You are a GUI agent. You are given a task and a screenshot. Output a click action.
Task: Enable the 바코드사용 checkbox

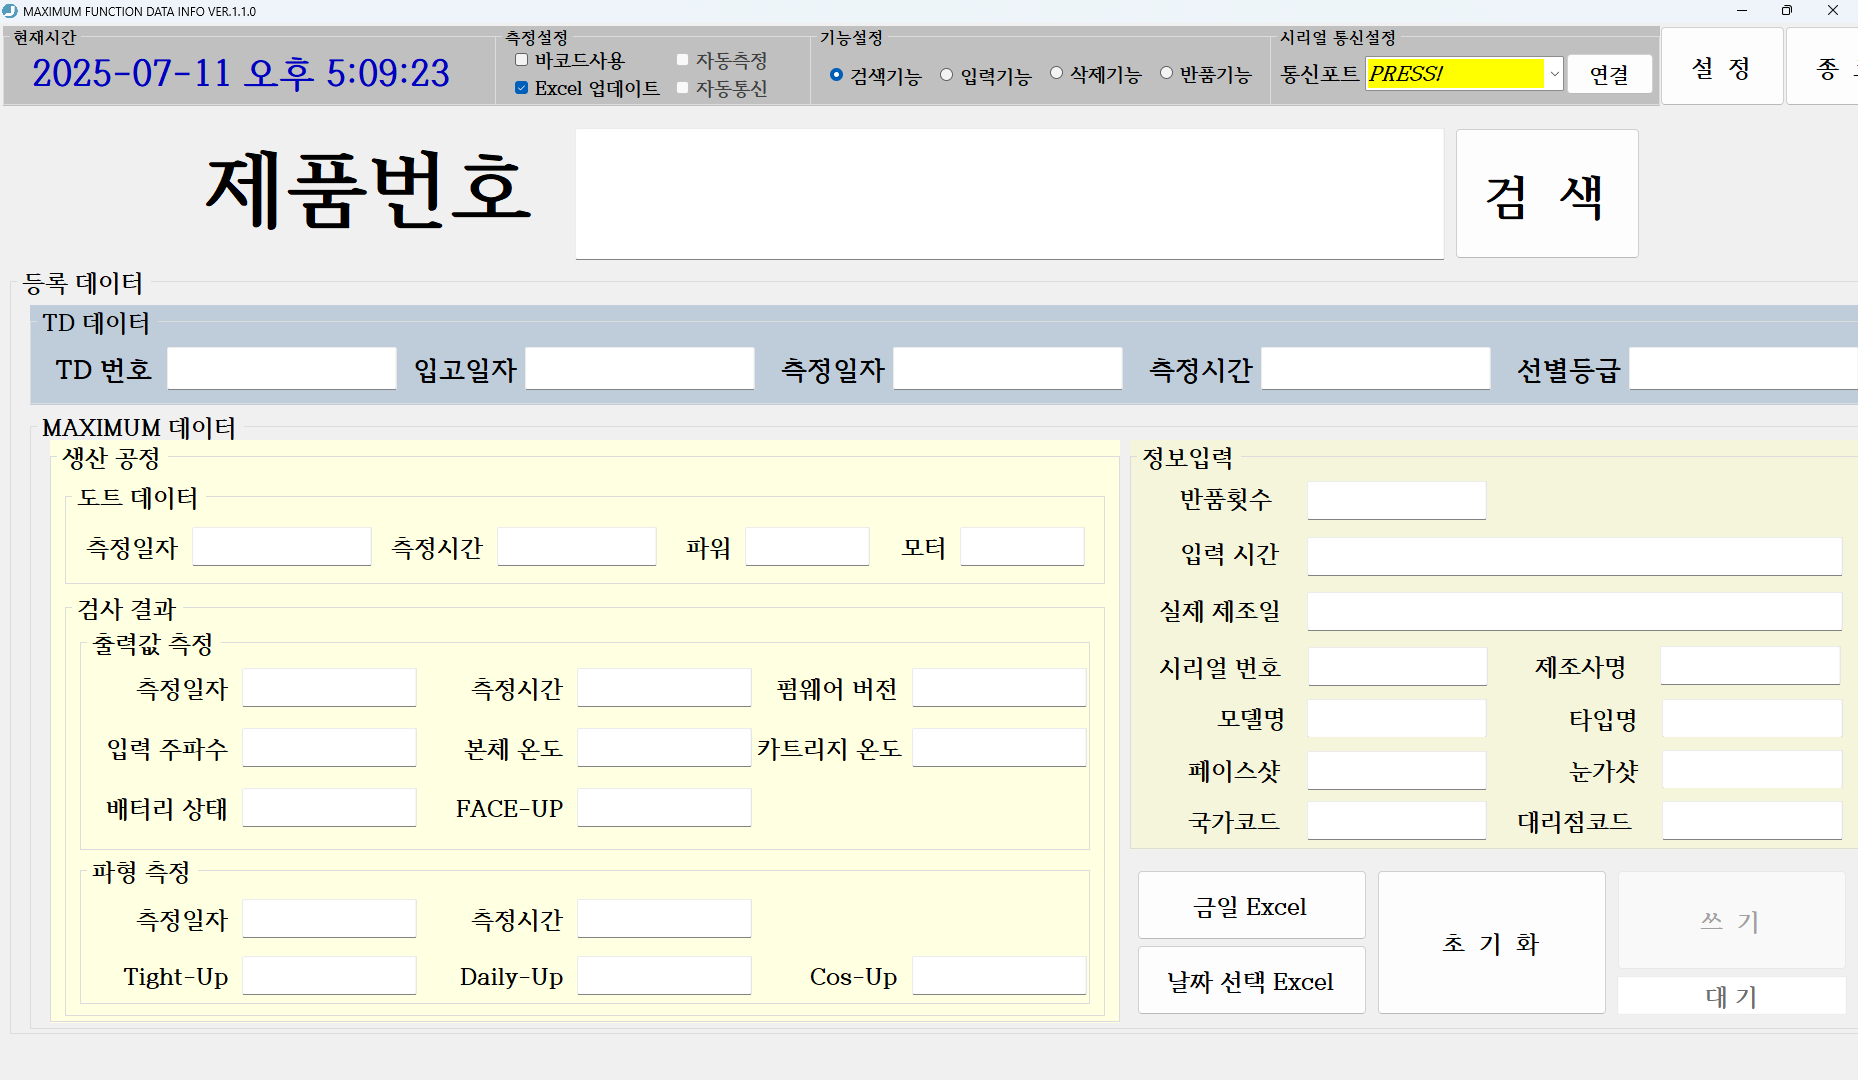point(521,59)
